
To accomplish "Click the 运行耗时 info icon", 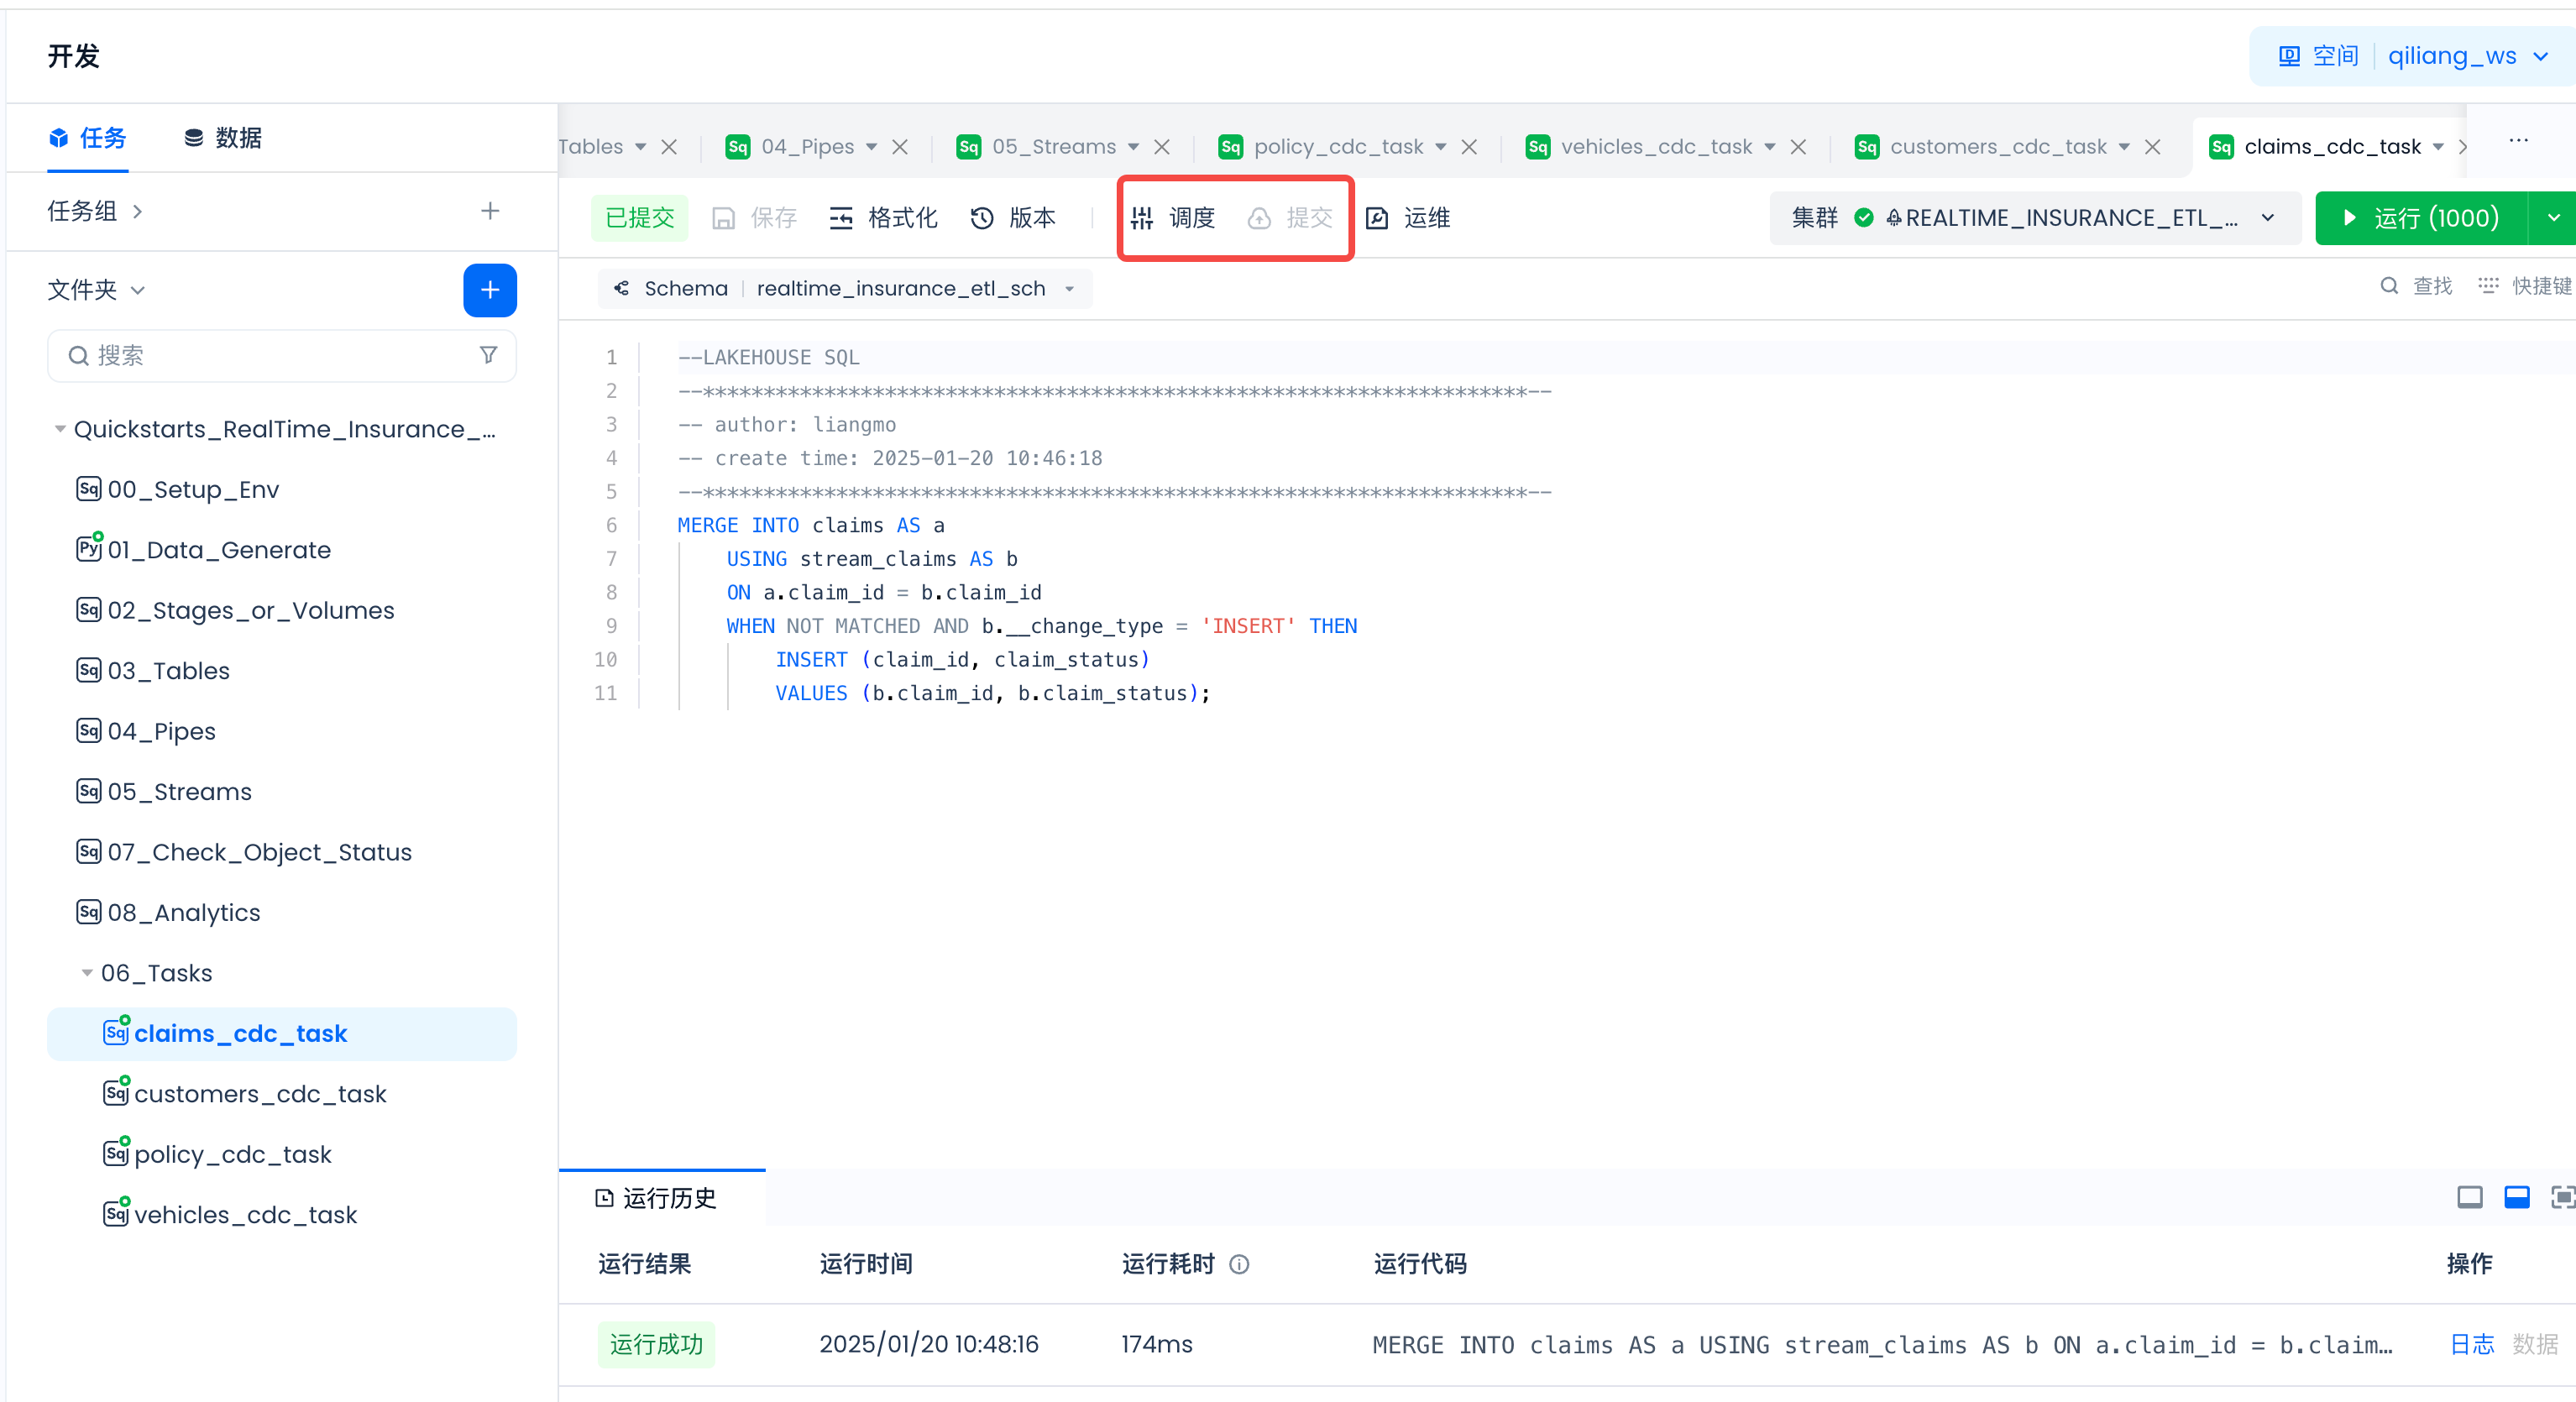I will click(1239, 1264).
